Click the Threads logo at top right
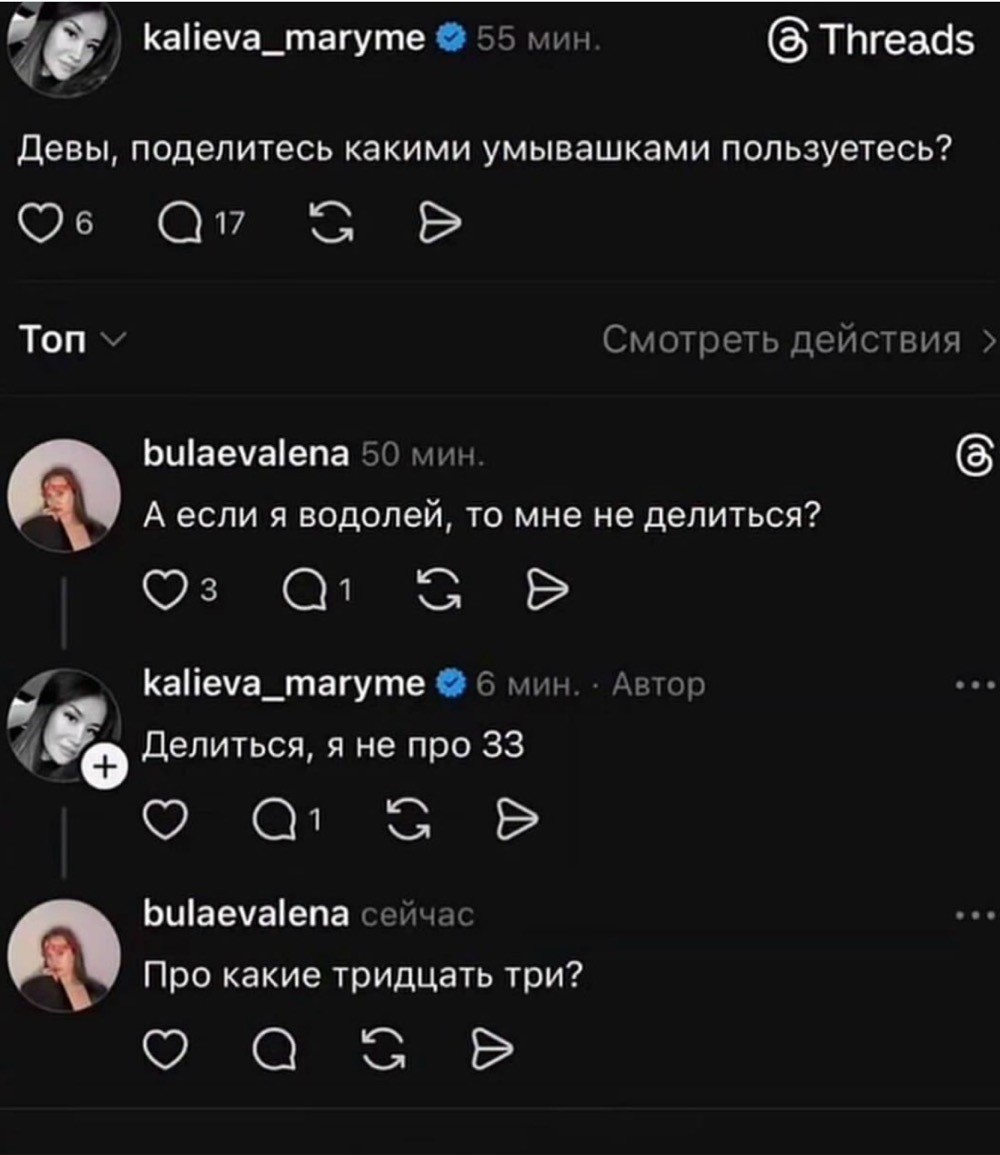 tap(868, 40)
